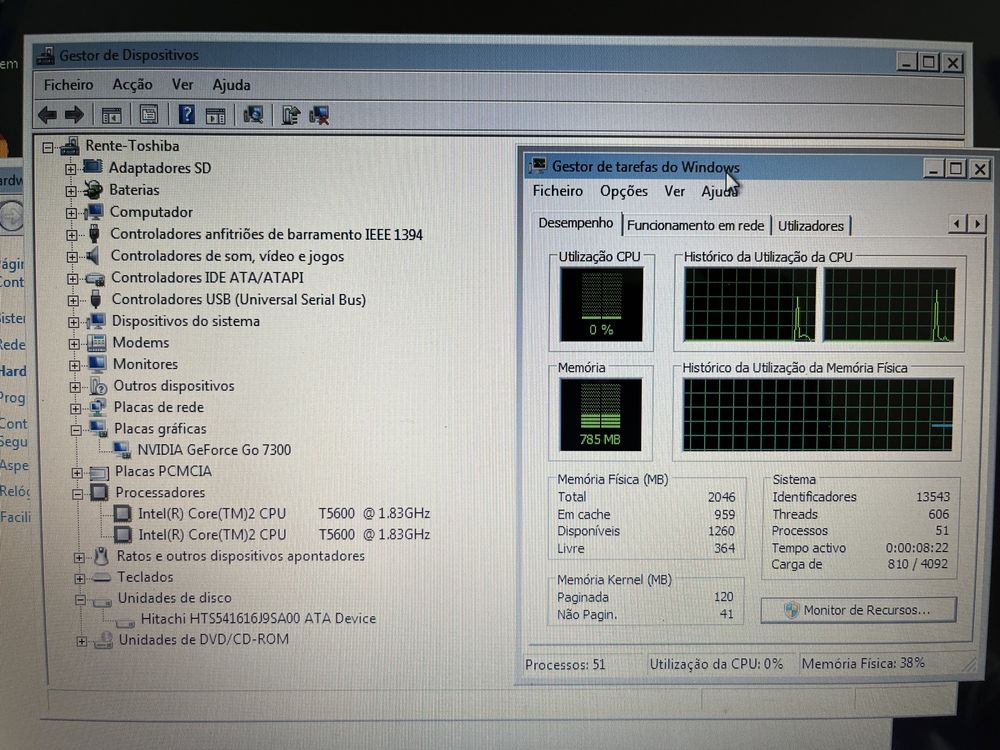The width and height of the screenshot is (1000, 750).
Task: Click the Monitor de Recursos button
Action: coord(858,610)
